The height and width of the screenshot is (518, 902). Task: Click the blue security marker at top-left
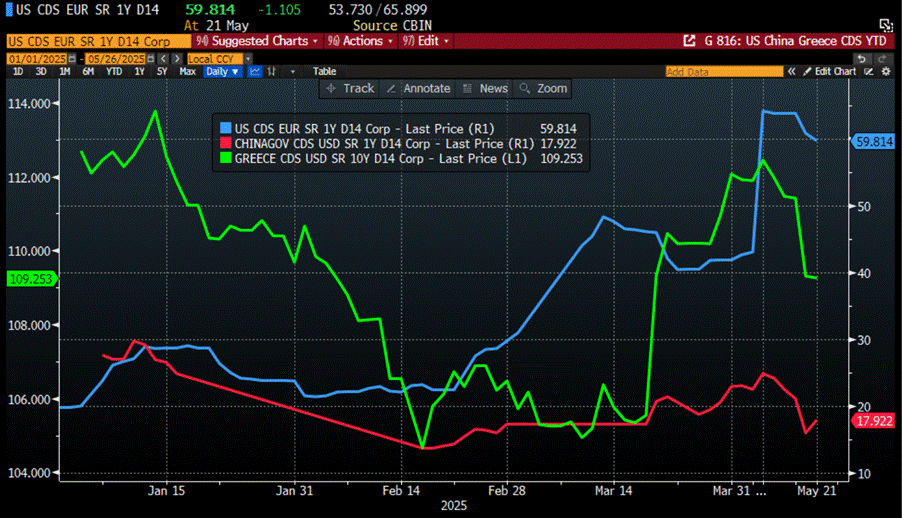9,10
